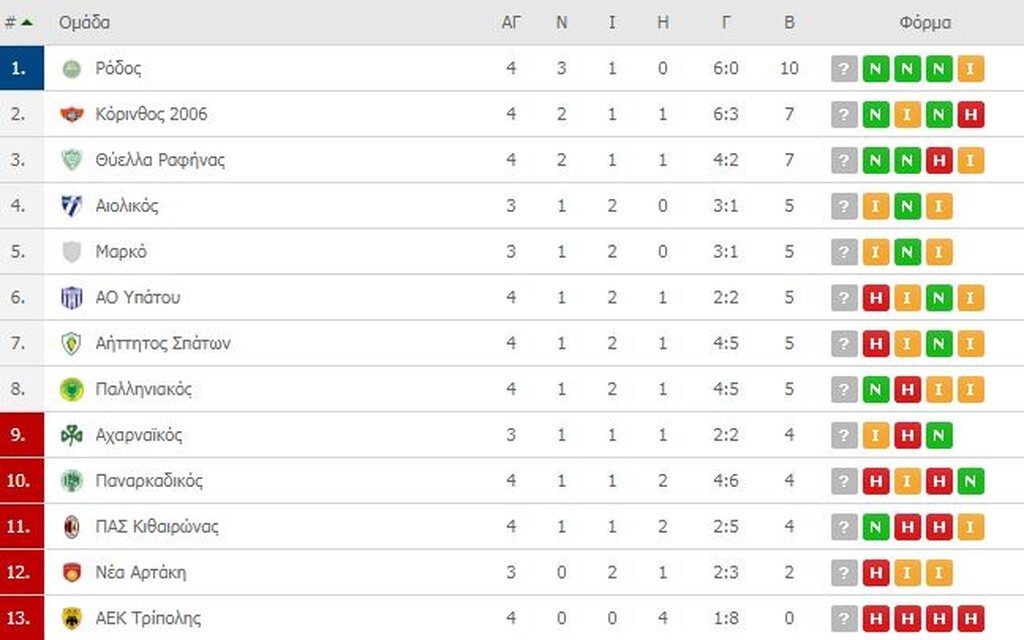Viewport: 1024px width, 640px height.
Task: Click the Αχαρναϊκός shamrock logo
Action: [72, 435]
